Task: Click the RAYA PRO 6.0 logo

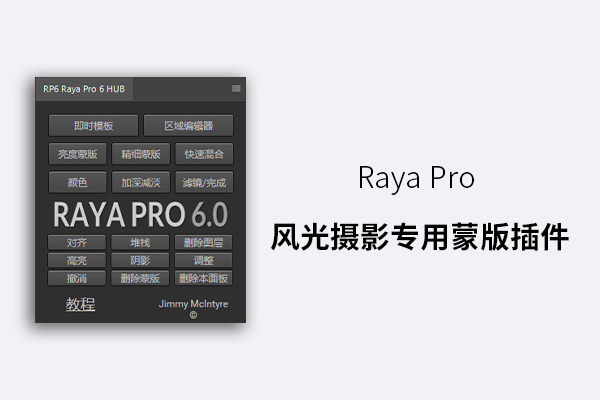Action: (x=140, y=215)
